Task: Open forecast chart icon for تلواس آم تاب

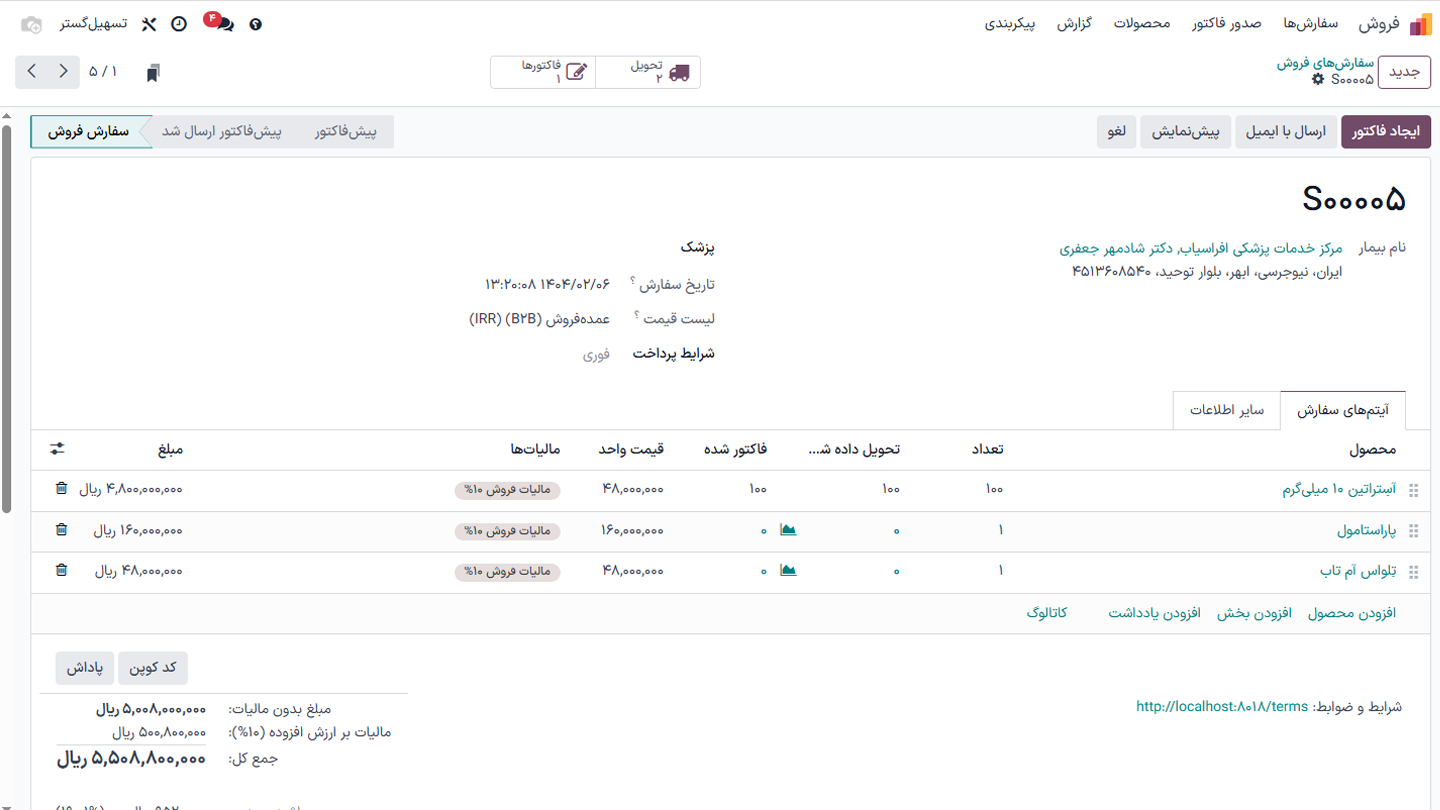Action: tap(788, 571)
